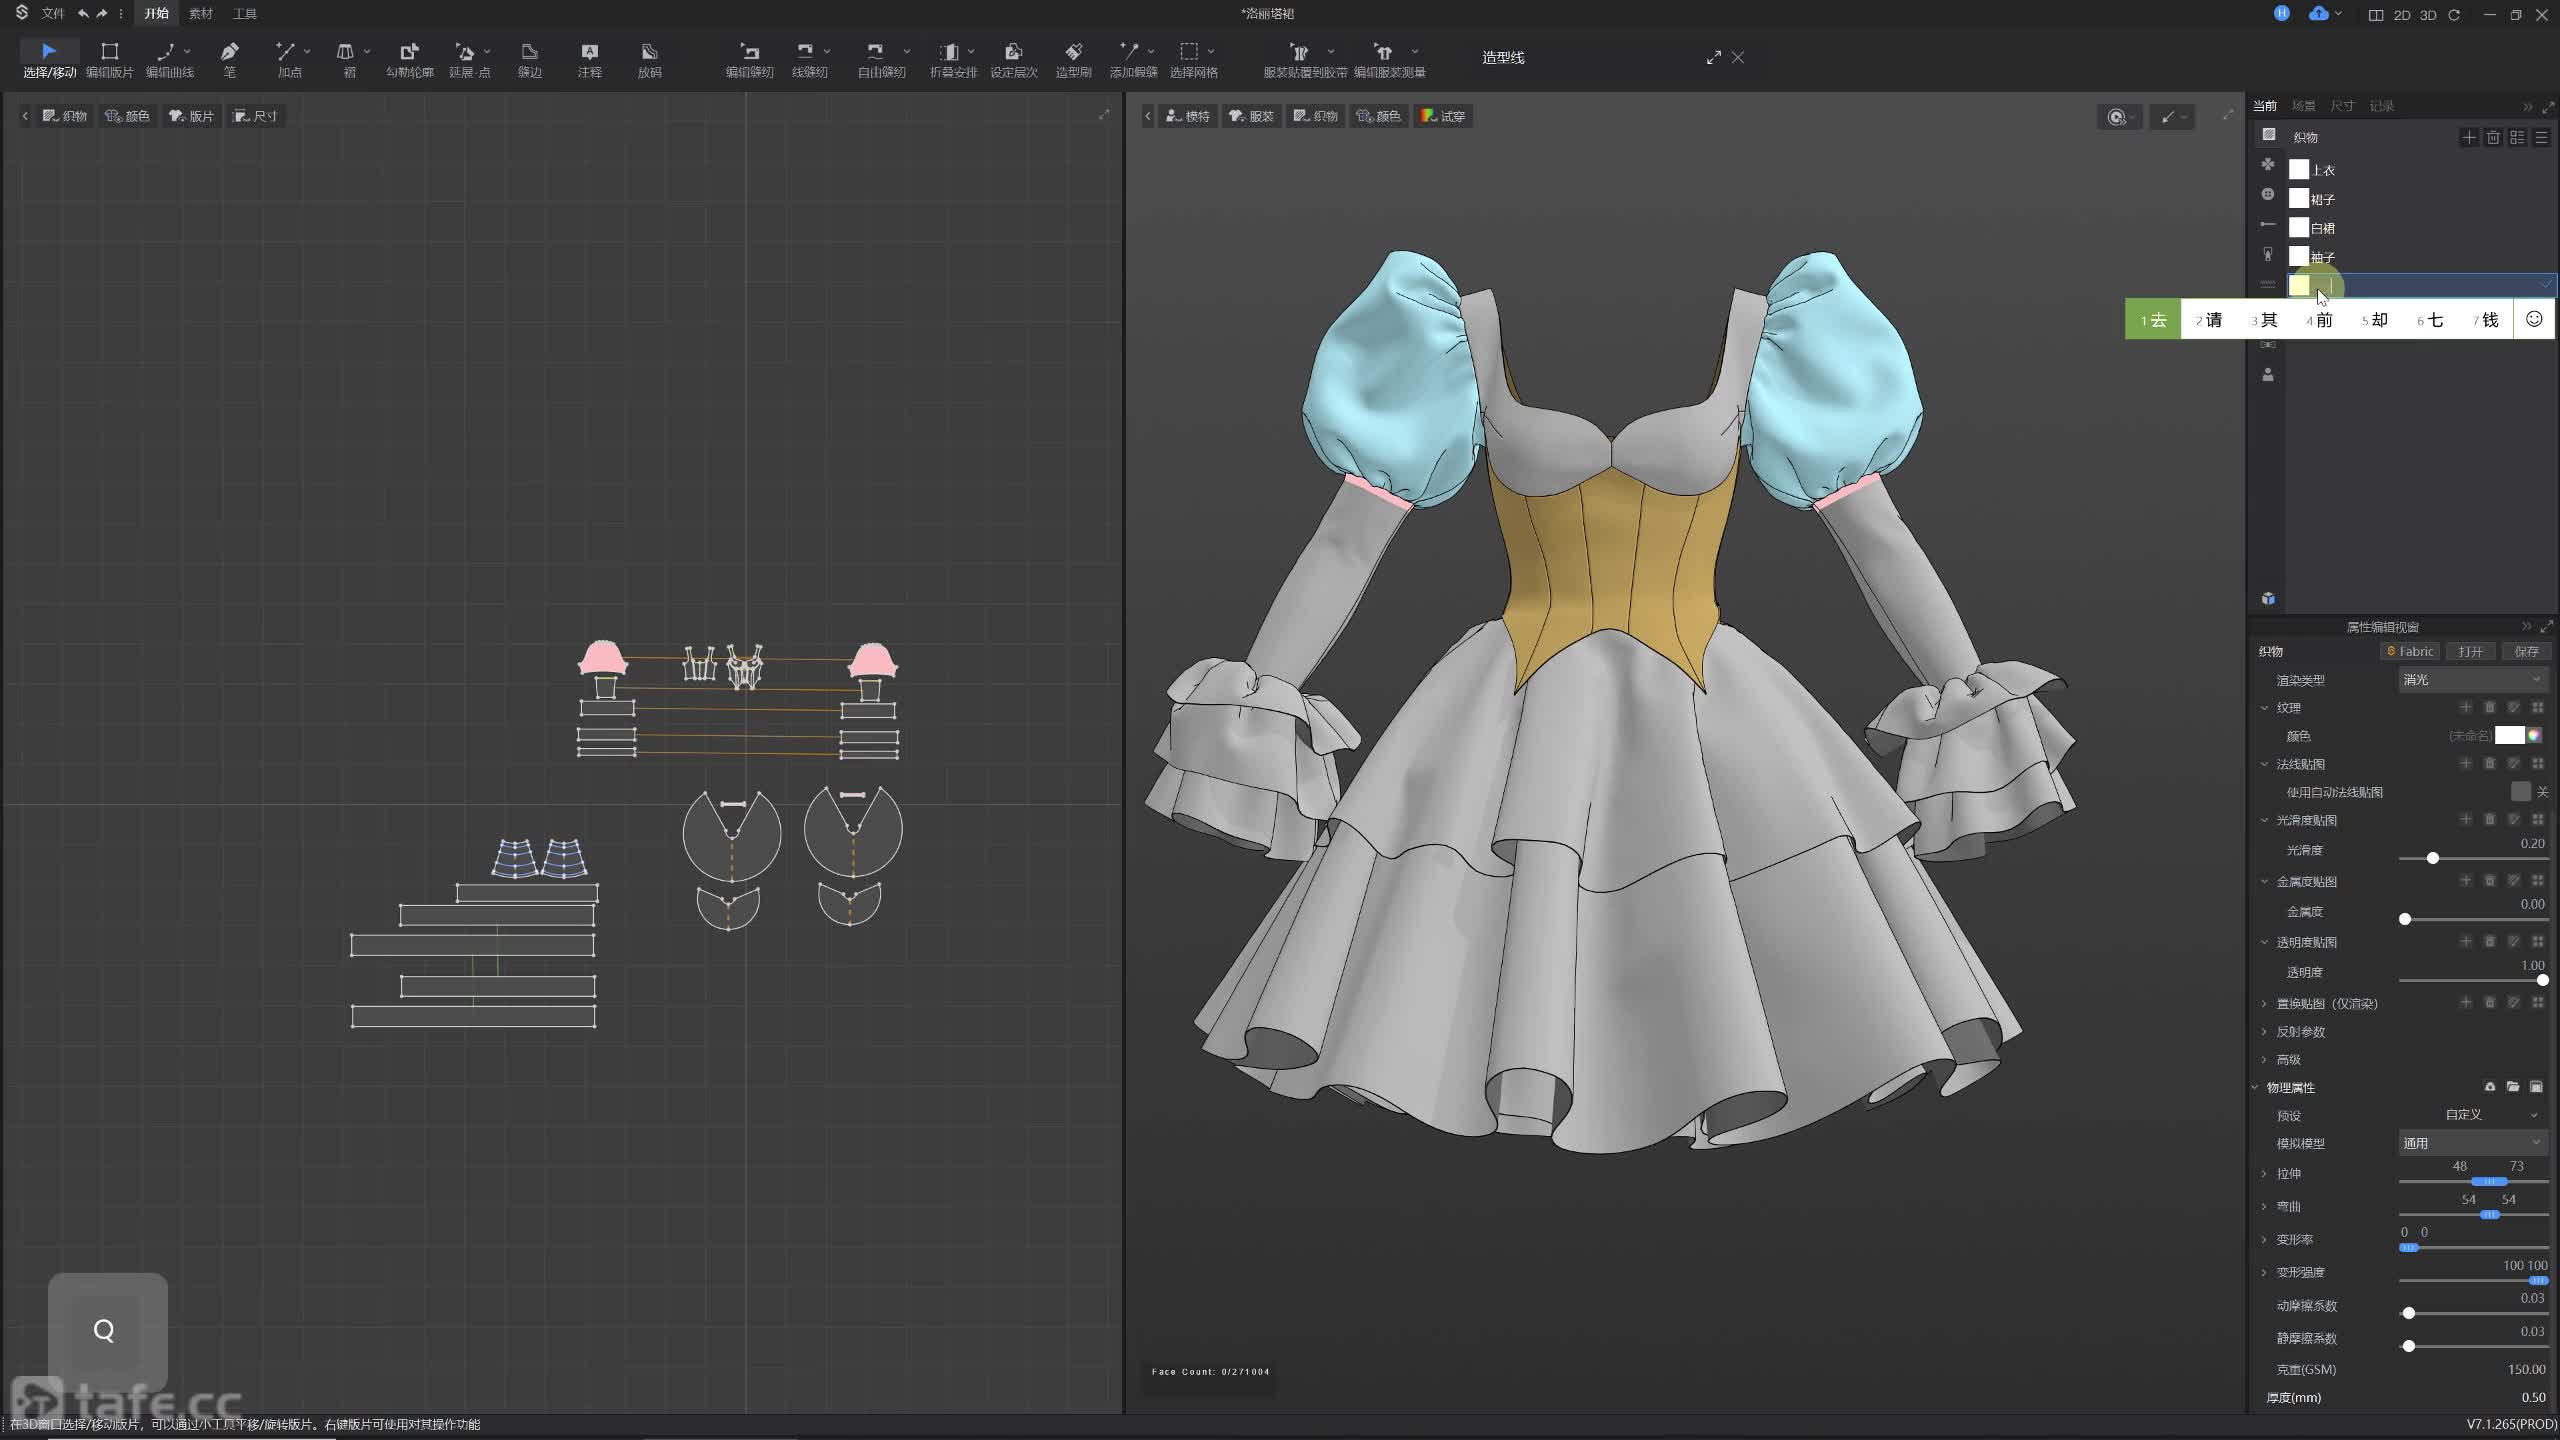Open the zipper category in sidebar
The width and height of the screenshot is (2560, 1440).
pos(2268,254)
